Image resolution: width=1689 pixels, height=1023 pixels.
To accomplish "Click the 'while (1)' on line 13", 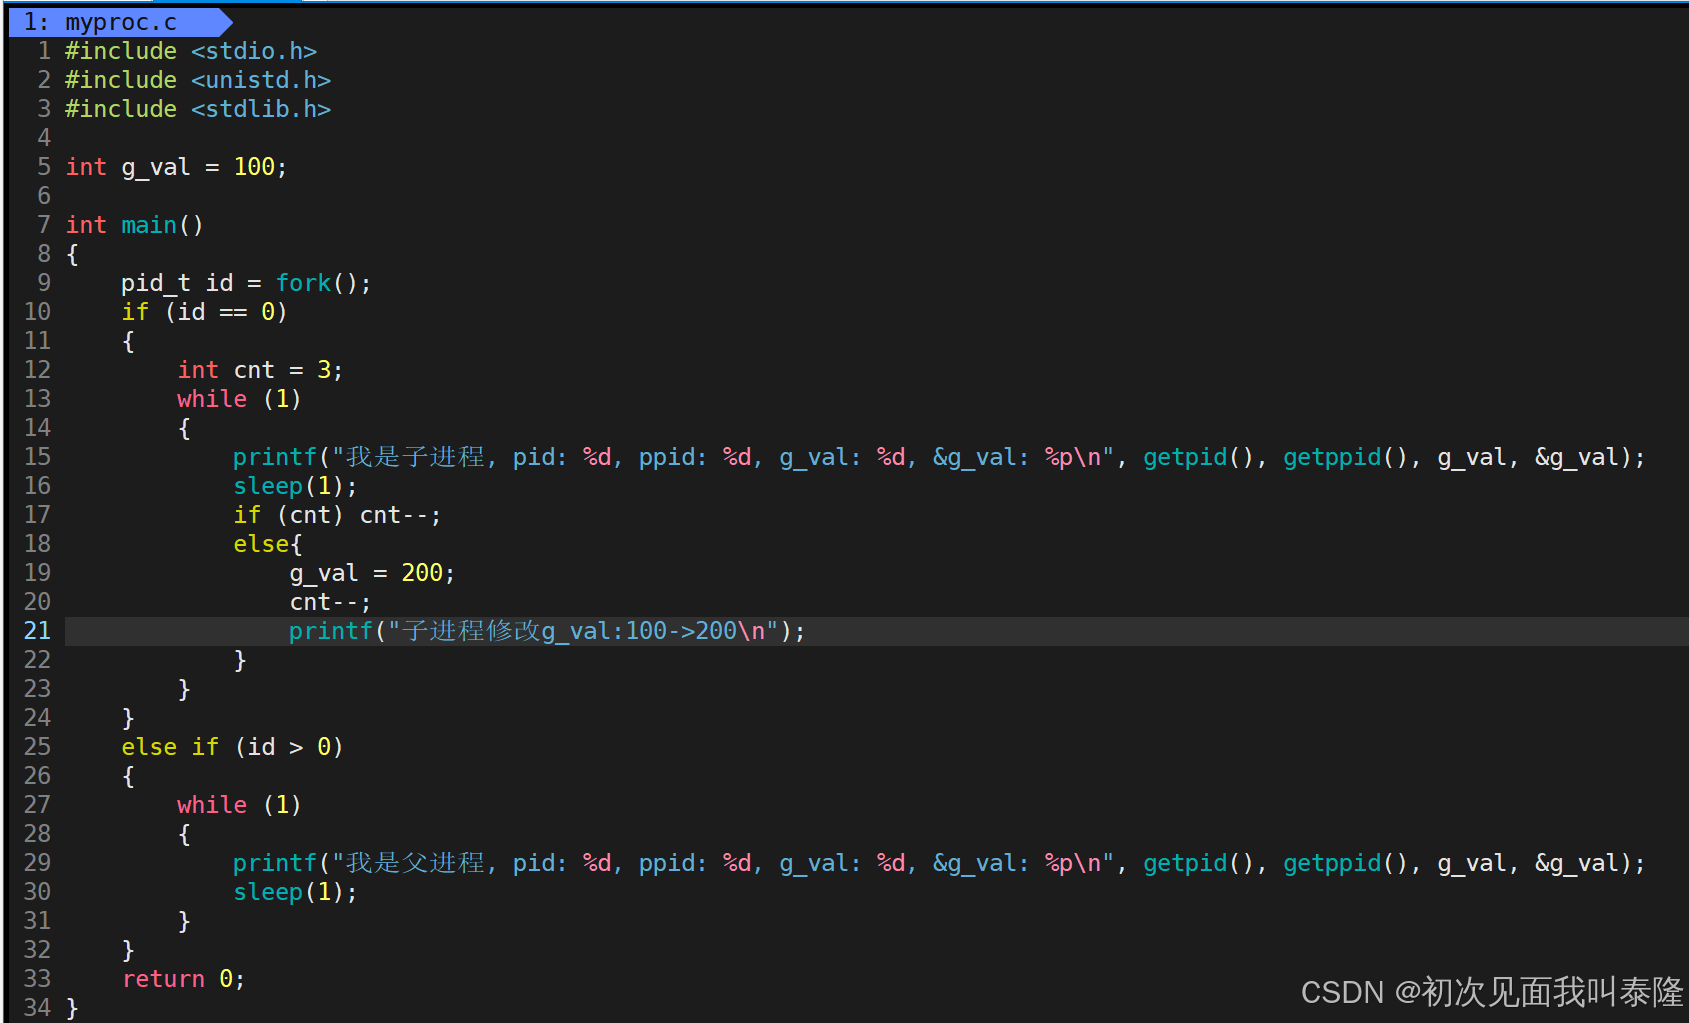I will click(239, 399).
